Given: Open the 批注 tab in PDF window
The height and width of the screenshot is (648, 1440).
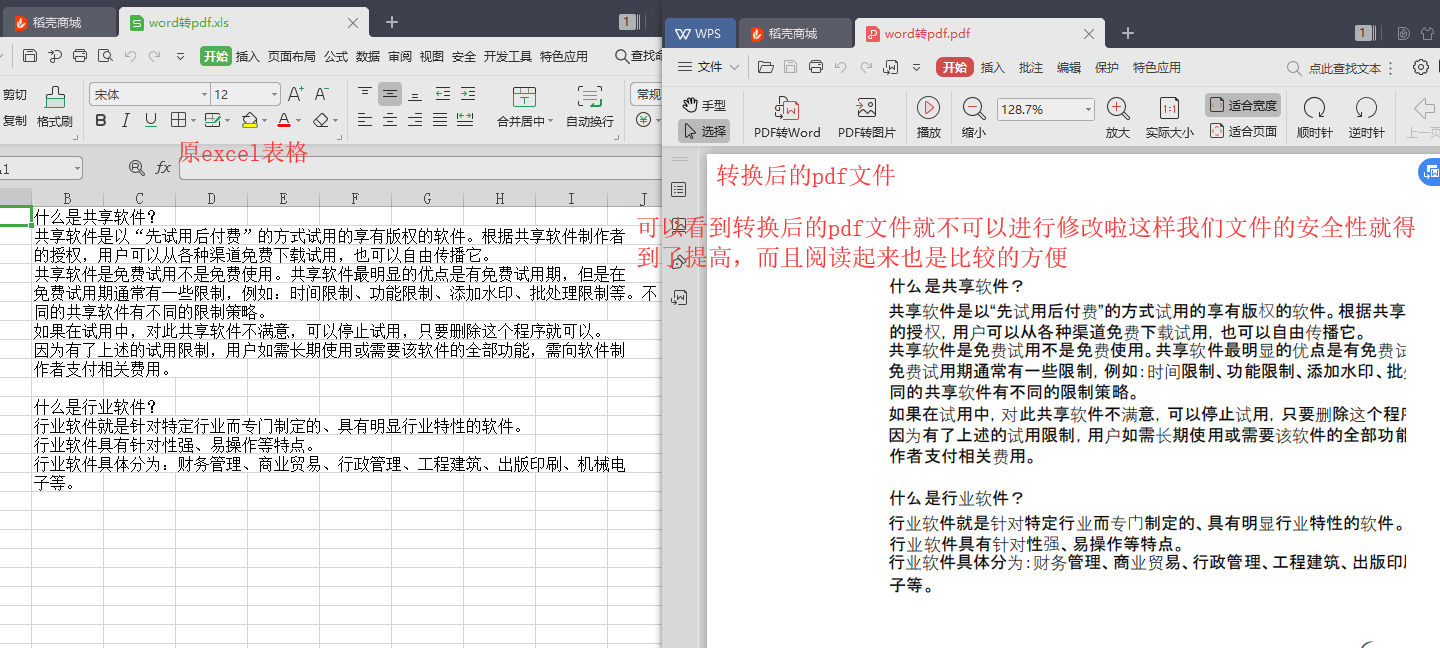Looking at the screenshot, I should (x=1031, y=67).
